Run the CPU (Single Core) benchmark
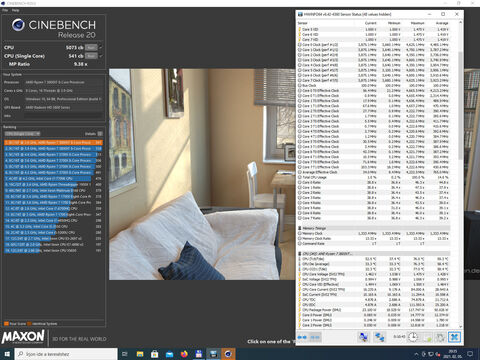Viewport: 480px width, 360px height. tap(91, 56)
